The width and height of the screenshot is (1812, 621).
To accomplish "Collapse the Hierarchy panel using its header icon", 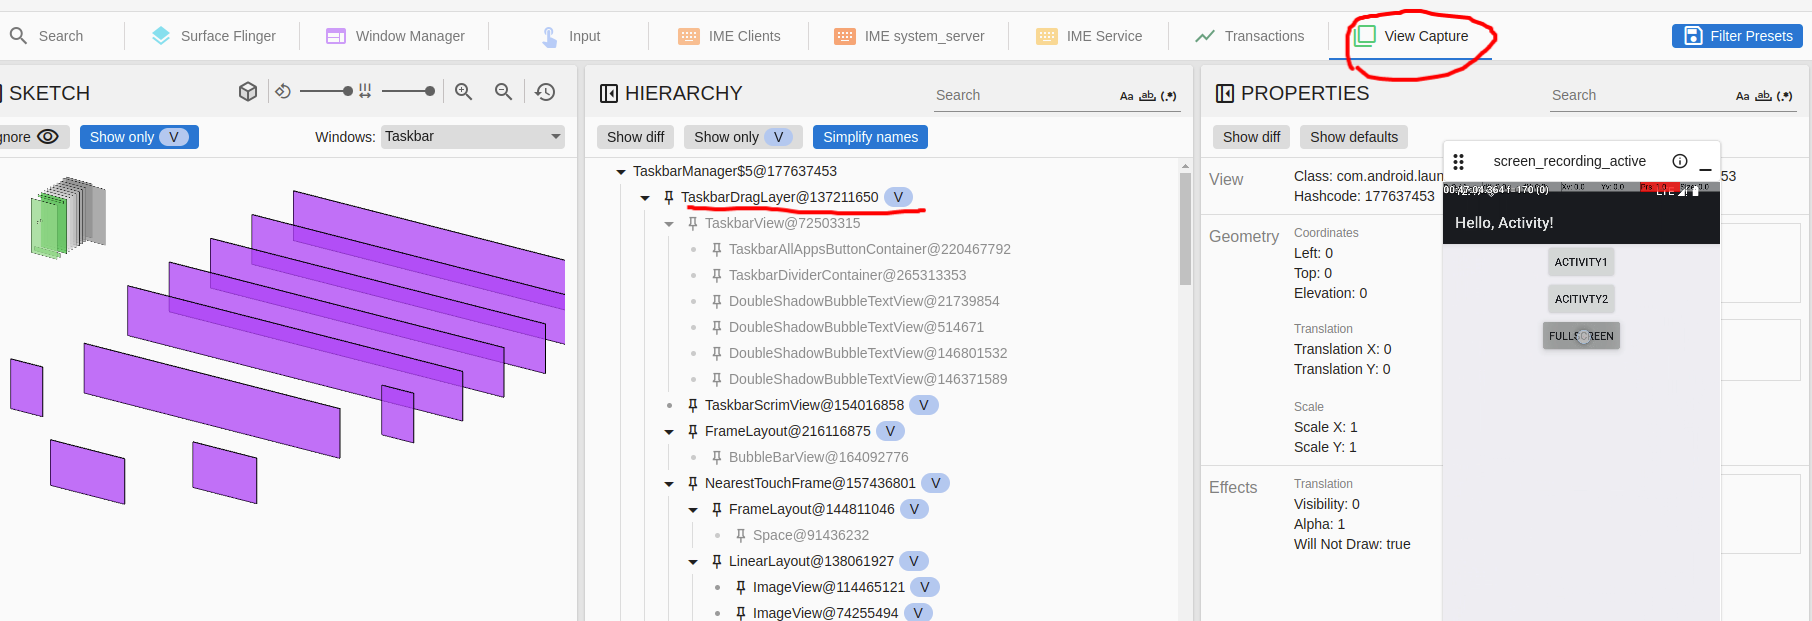I will pyautogui.click(x=609, y=93).
